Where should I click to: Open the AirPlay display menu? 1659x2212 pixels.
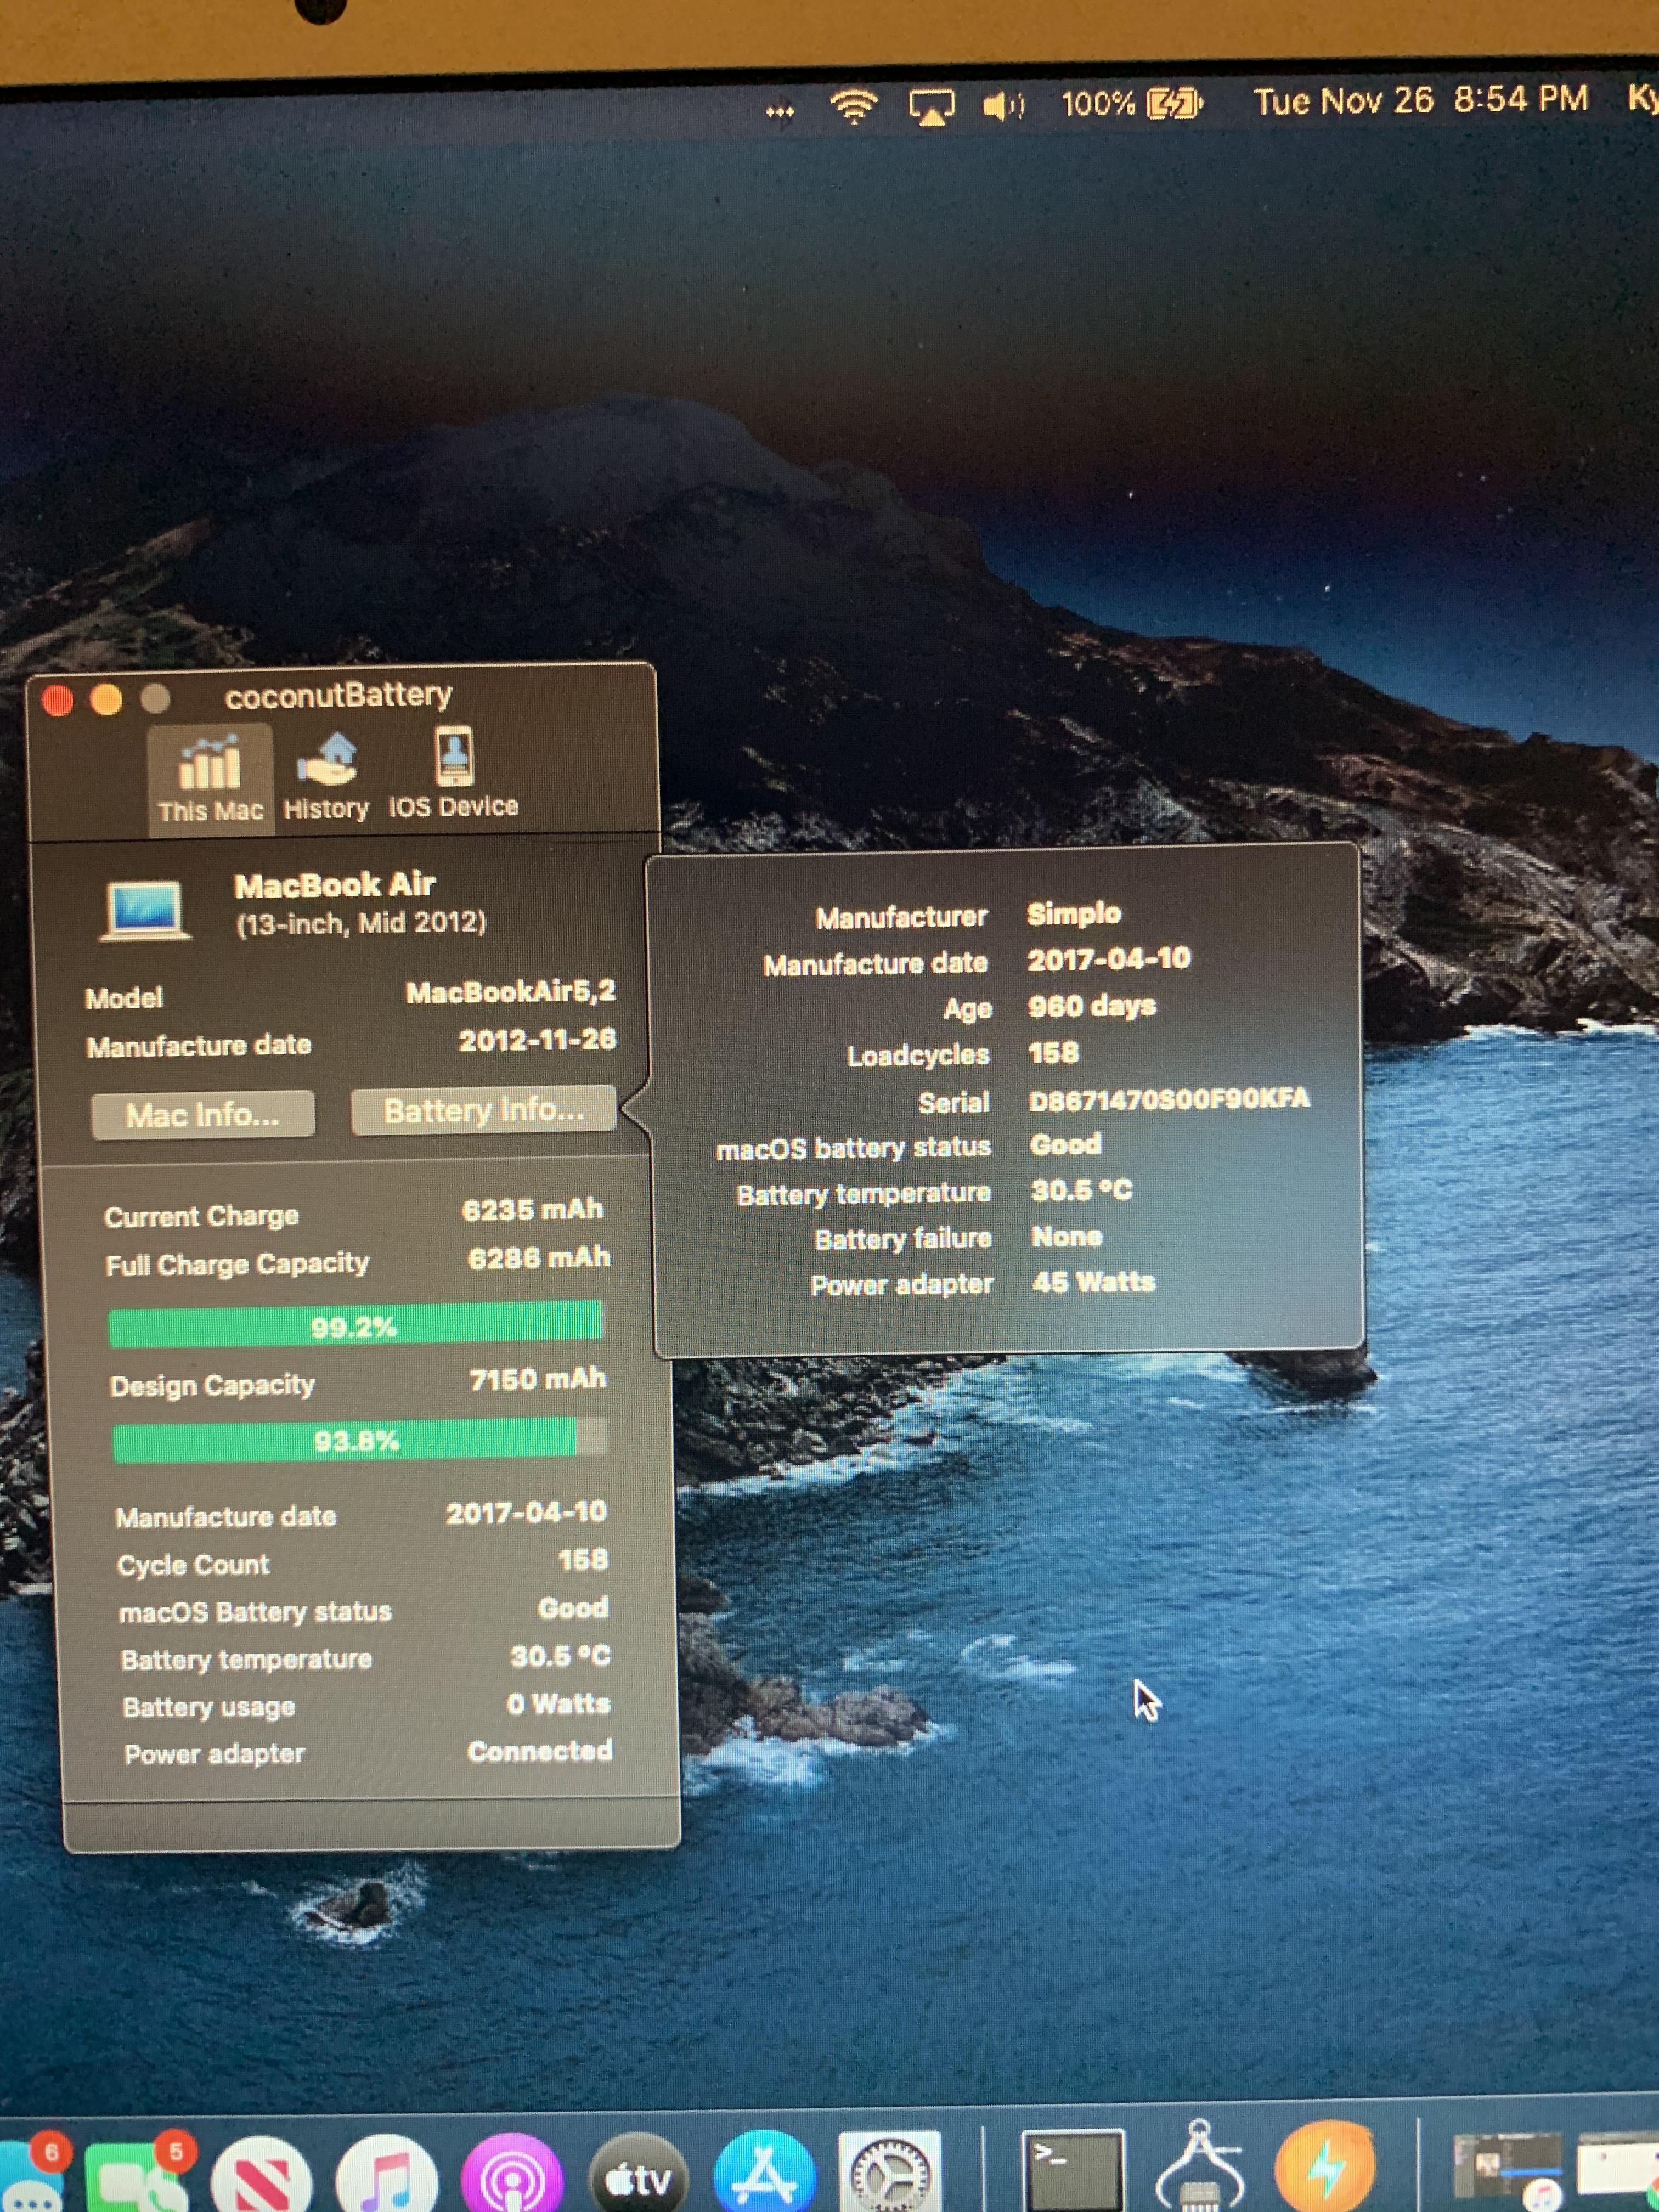tap(931, 106)
